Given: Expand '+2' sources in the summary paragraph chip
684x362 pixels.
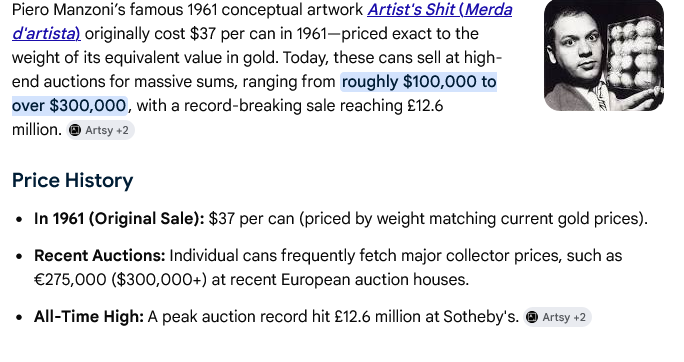Looking at the screenshot, I should tap(122, 130).
